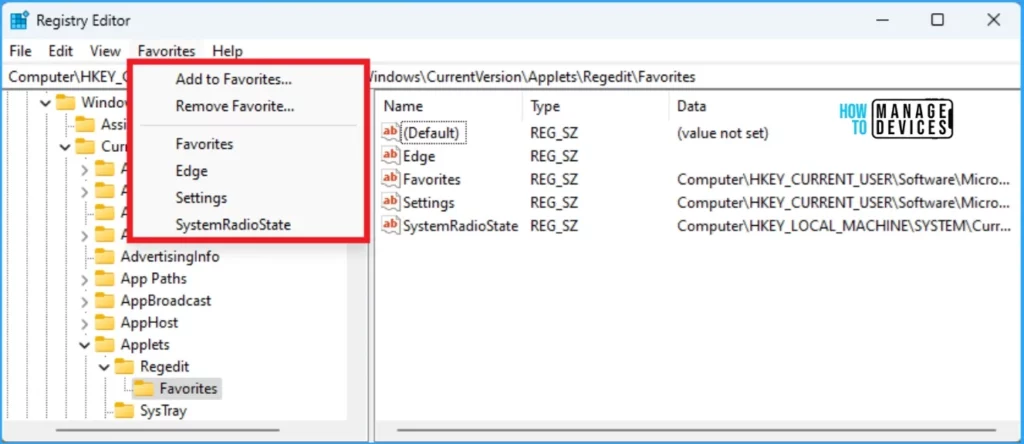Open the Help menu

(227, 51)
